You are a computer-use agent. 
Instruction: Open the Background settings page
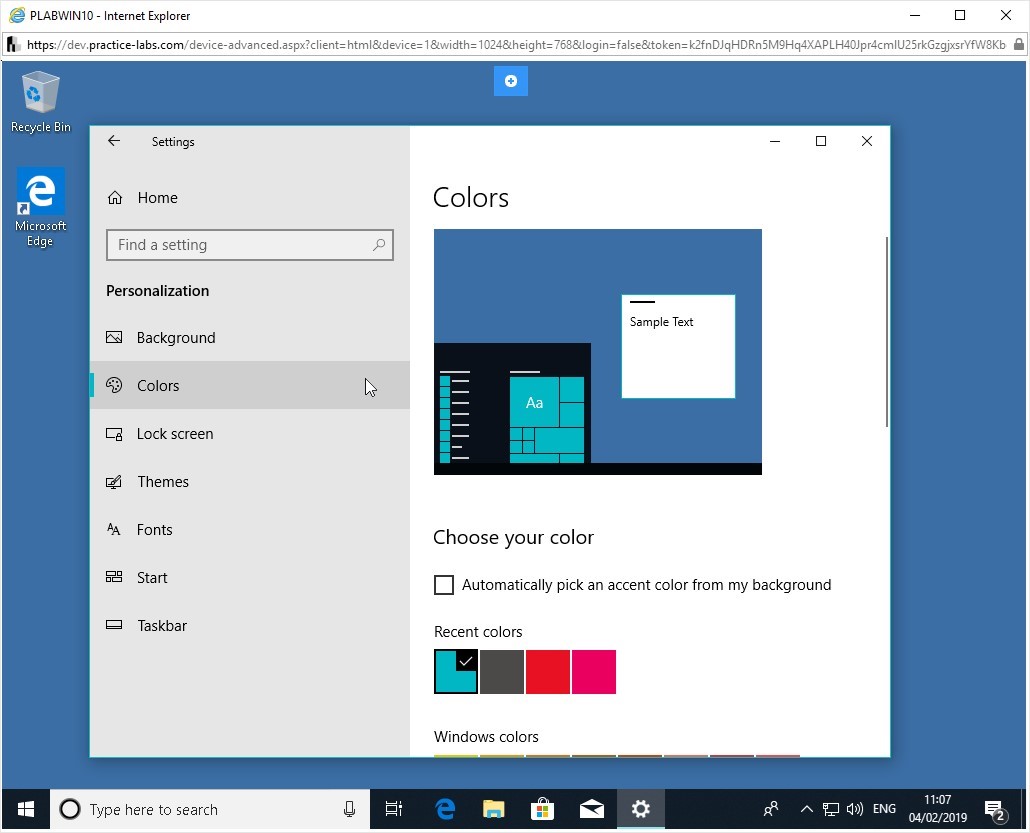point(250,338)
